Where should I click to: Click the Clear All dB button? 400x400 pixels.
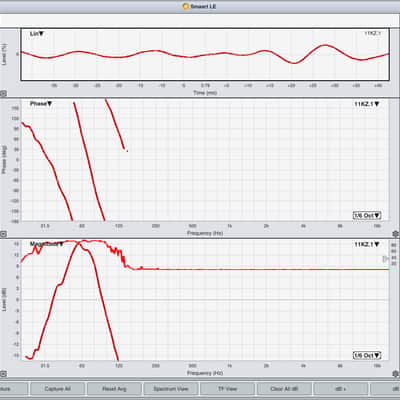pos(284,389)
